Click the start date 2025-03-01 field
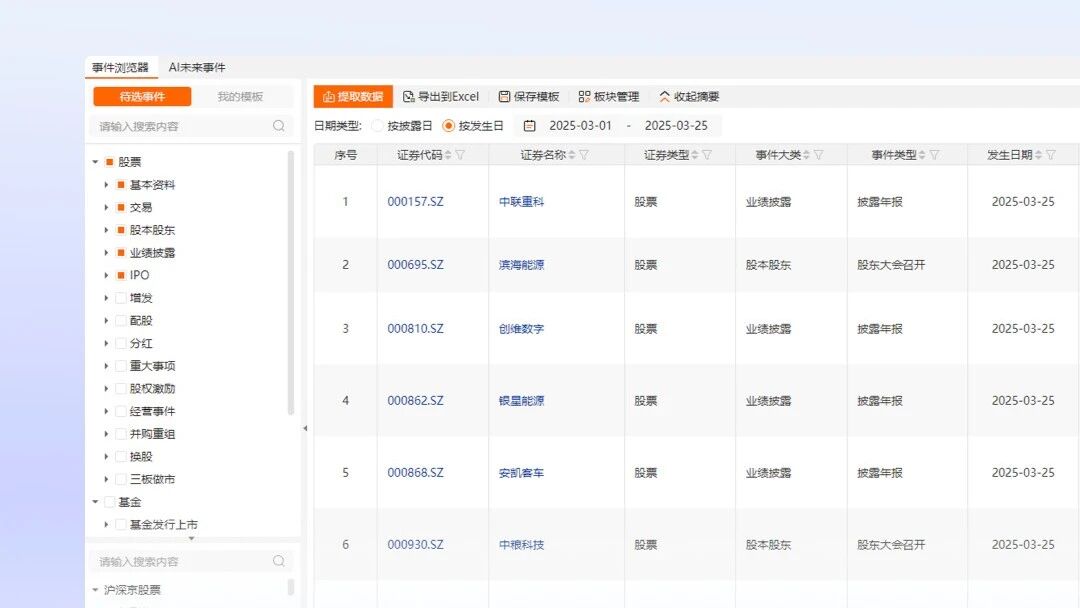Image resolution: width=1080 pixels, height=608 pixels. click(x=580, y=126)
